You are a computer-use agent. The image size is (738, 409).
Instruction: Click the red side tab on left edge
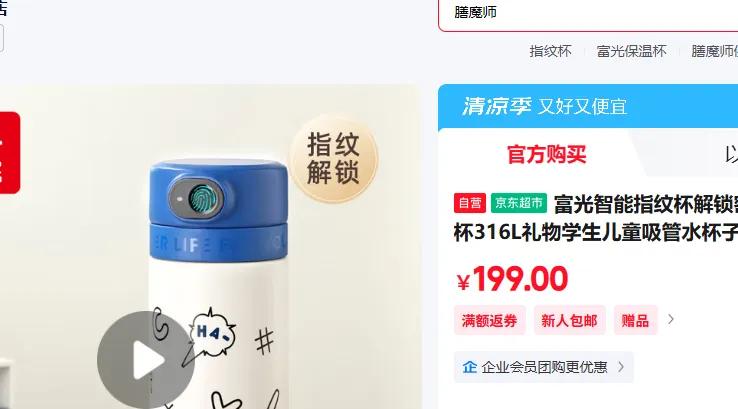pyautogui.click(x=9, y=152)
